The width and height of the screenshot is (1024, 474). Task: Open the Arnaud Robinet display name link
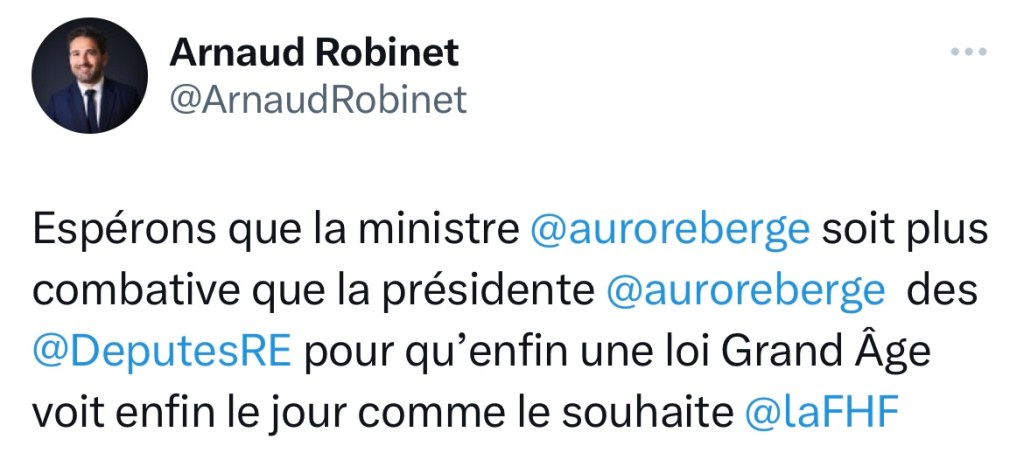(314, 52)
